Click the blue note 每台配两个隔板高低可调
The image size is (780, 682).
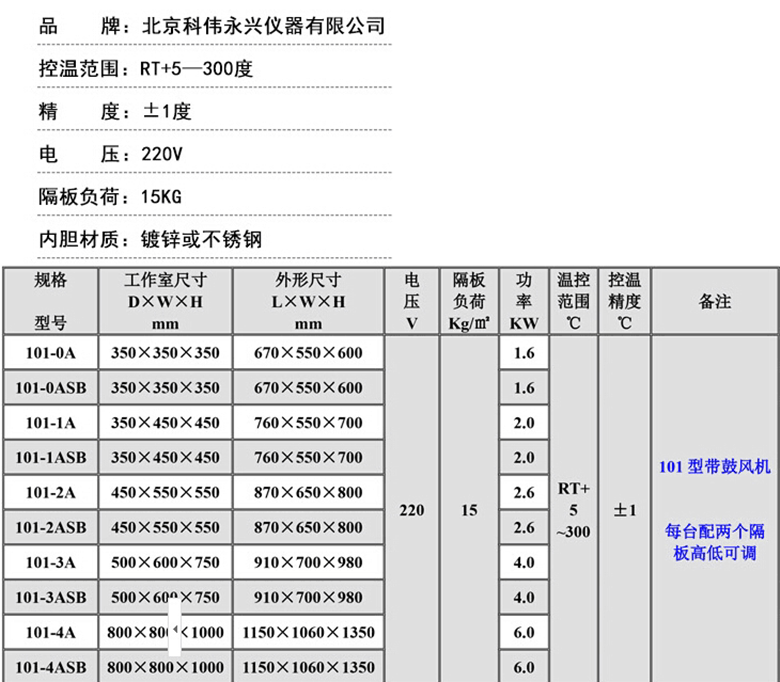coord(715,542)
